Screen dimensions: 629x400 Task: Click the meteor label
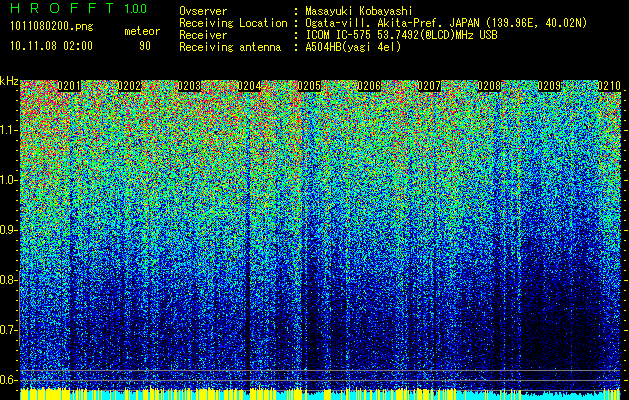tap(142, 31)
